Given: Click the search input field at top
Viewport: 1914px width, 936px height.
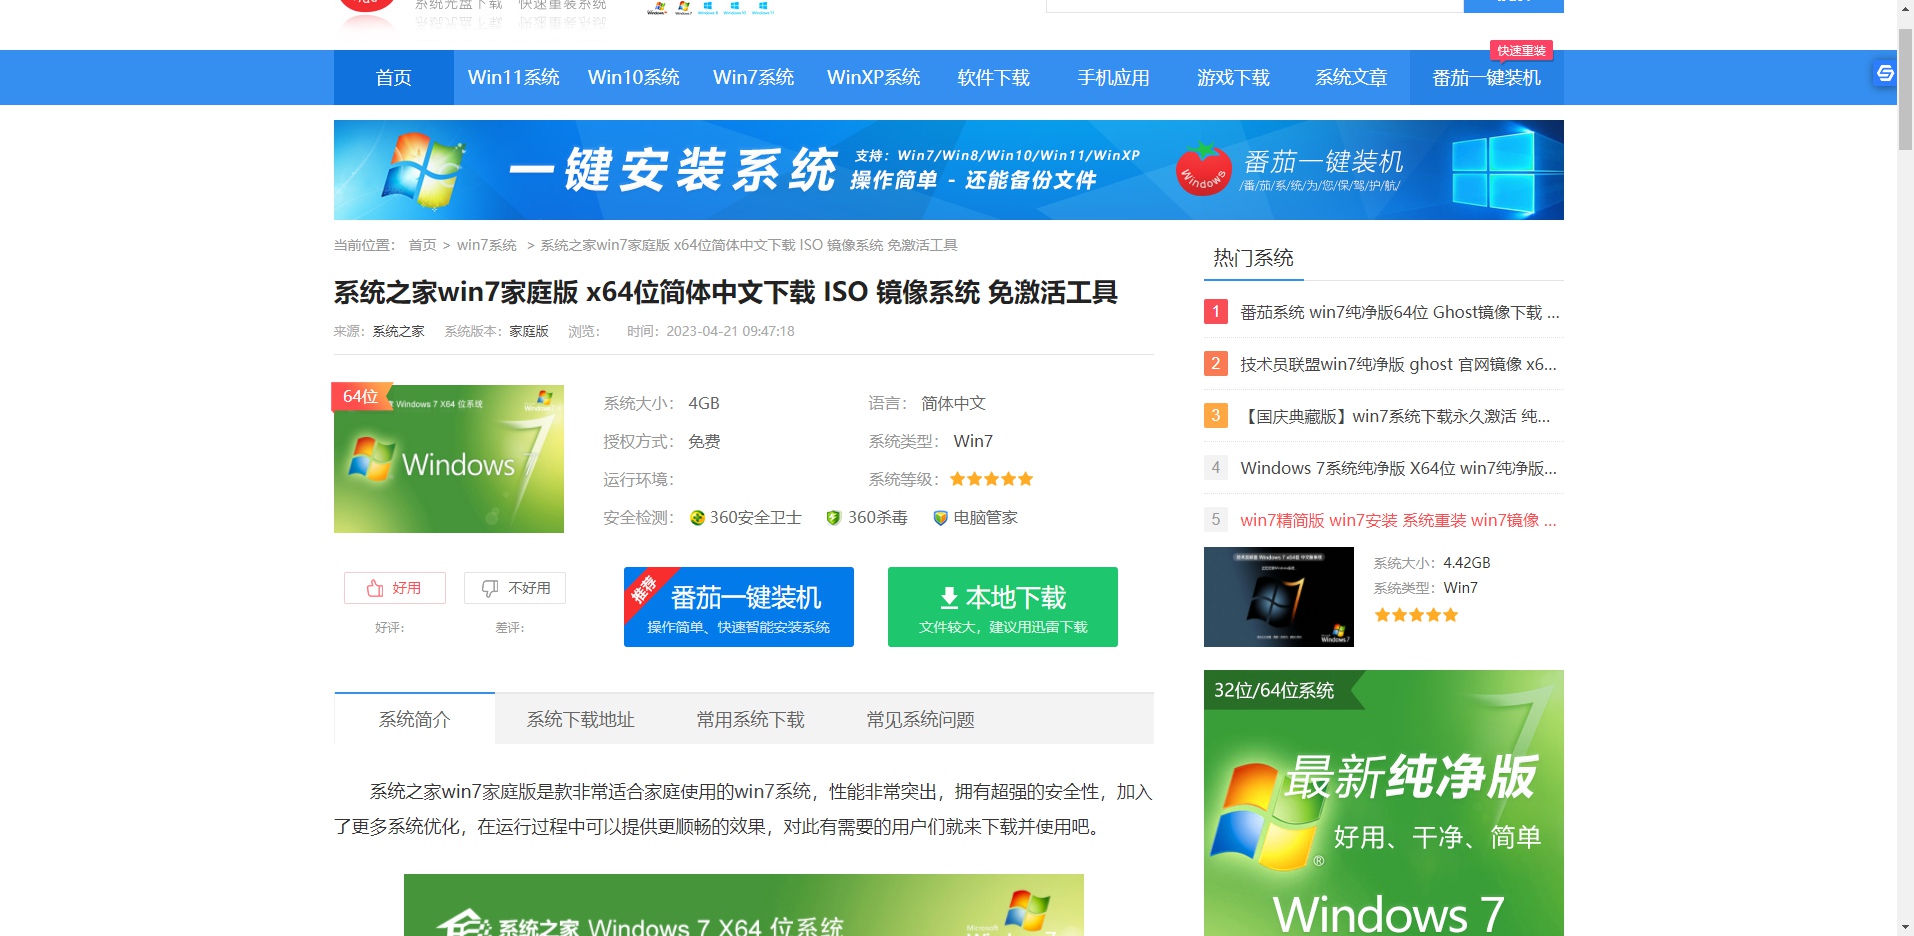Looking at the screenshot, I should [x=1255, y=5].
